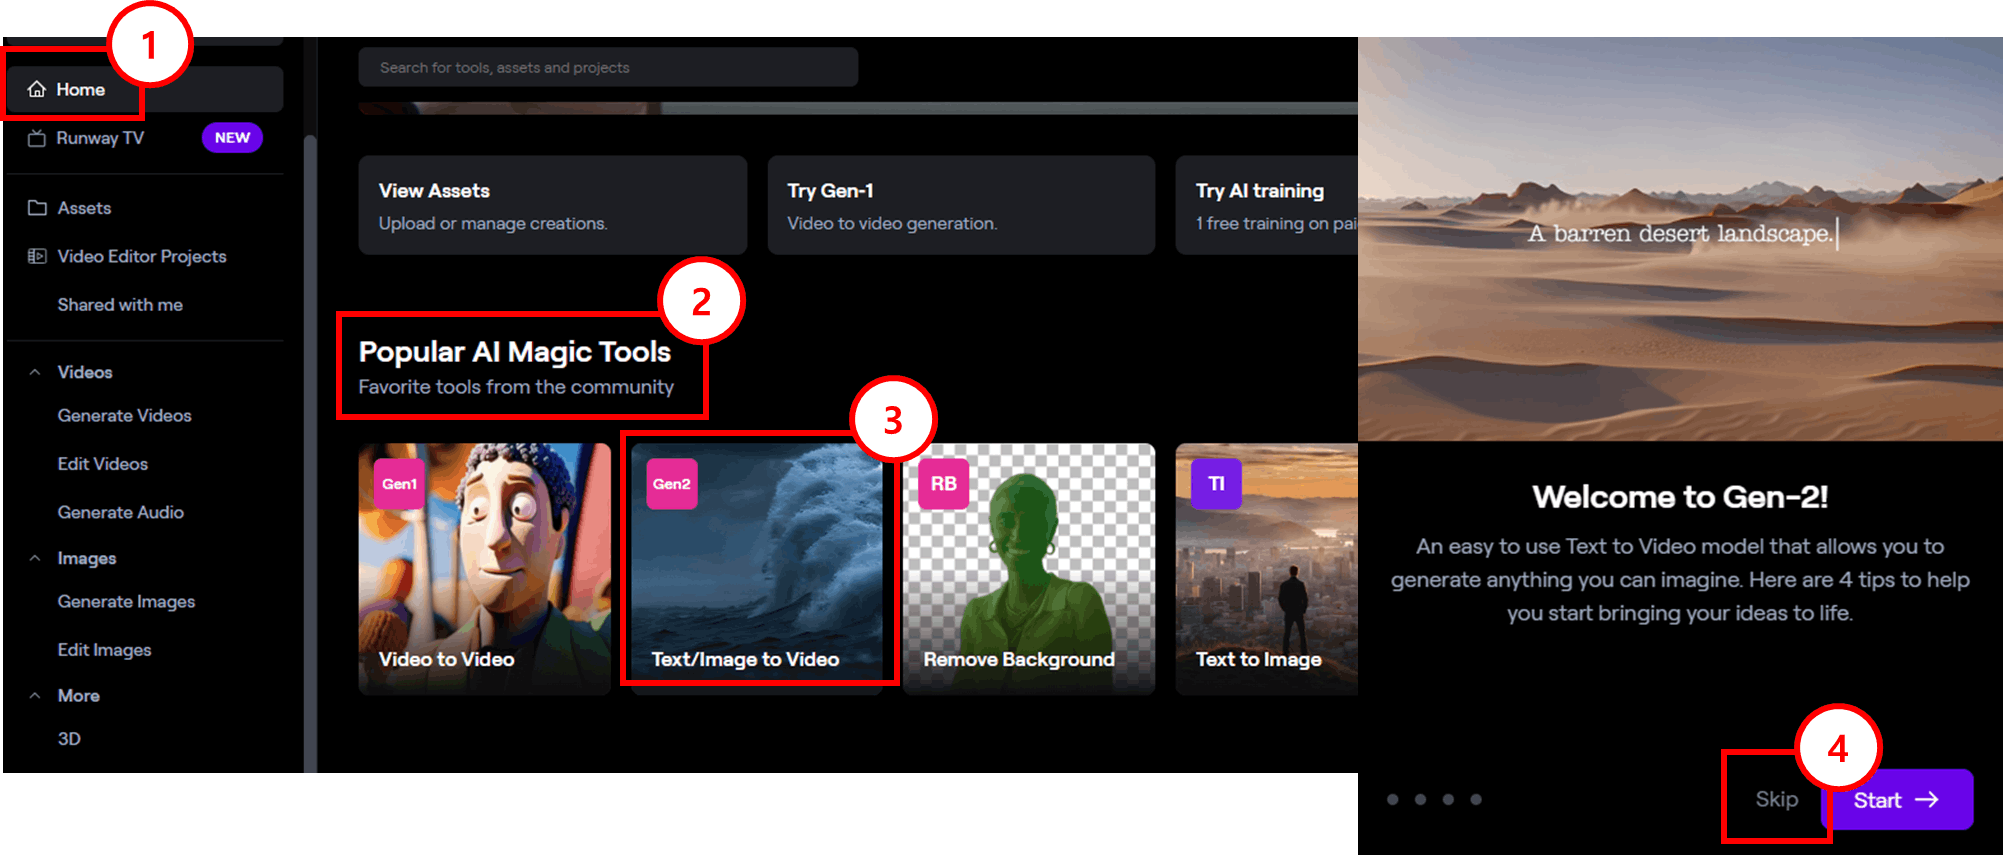The image size is (2003, 855).
Task: Click "Video to video generation." text
Action: pos(892,224)
